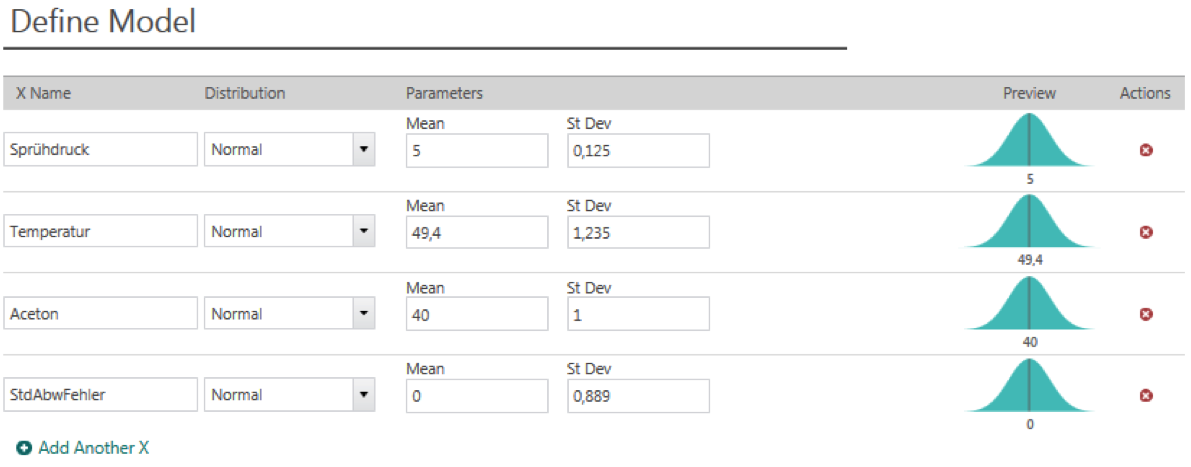
Task: Click the Sprühdruck distribution preview curve
Action: coord(1029,140)
